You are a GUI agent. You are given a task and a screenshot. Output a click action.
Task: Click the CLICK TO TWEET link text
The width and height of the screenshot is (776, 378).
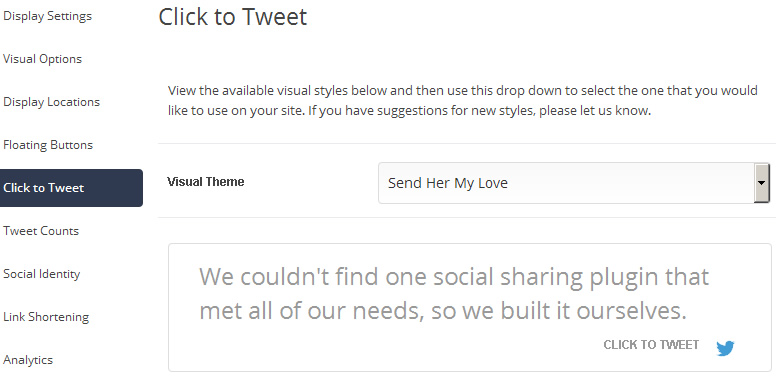pyautogui.click(x=651, y=345)
